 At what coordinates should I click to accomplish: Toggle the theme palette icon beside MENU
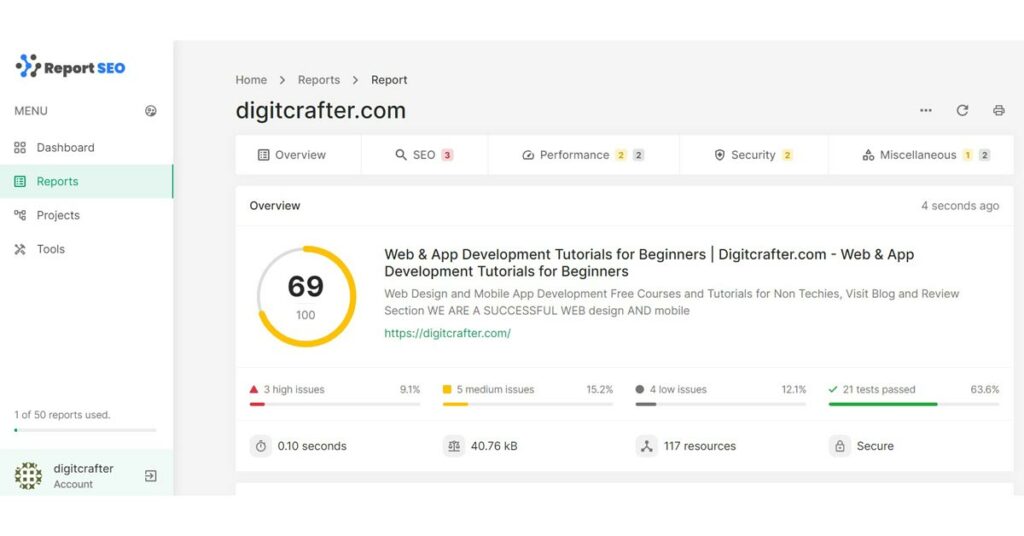pyautogui.click(x=151, y=111)
